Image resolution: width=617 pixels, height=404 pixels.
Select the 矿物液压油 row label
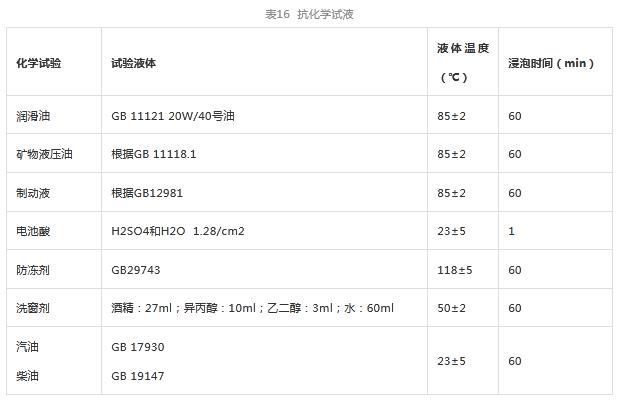(x=44, y=154)
